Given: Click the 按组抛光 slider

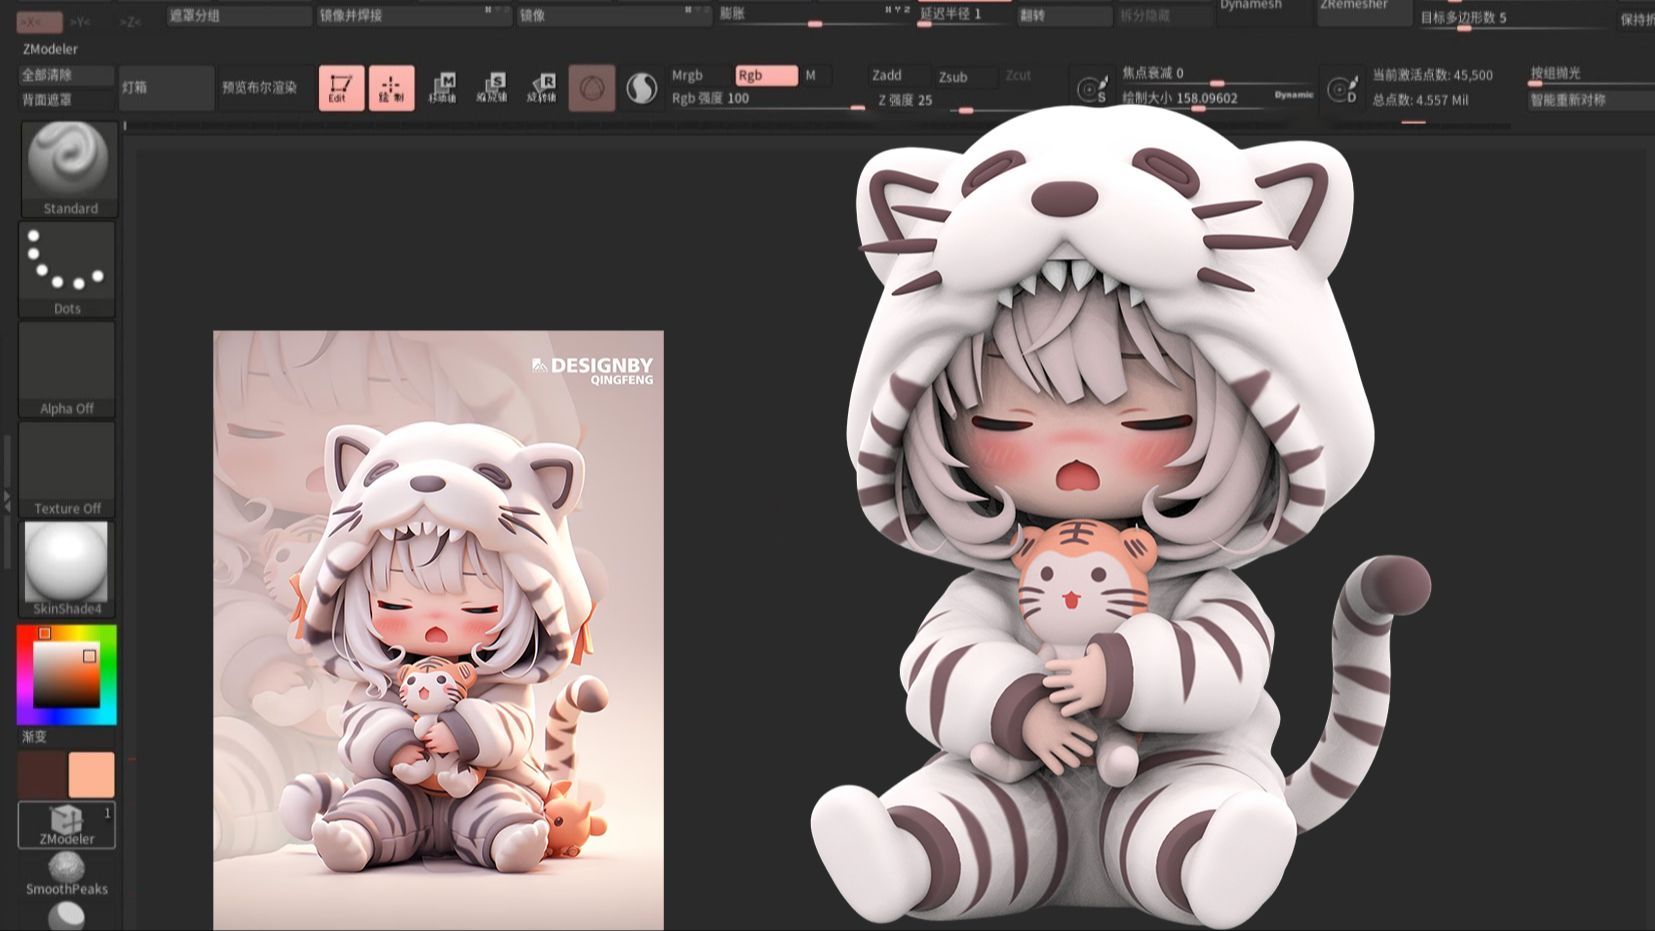Looking at the screenshot, I should point(1591,75).
